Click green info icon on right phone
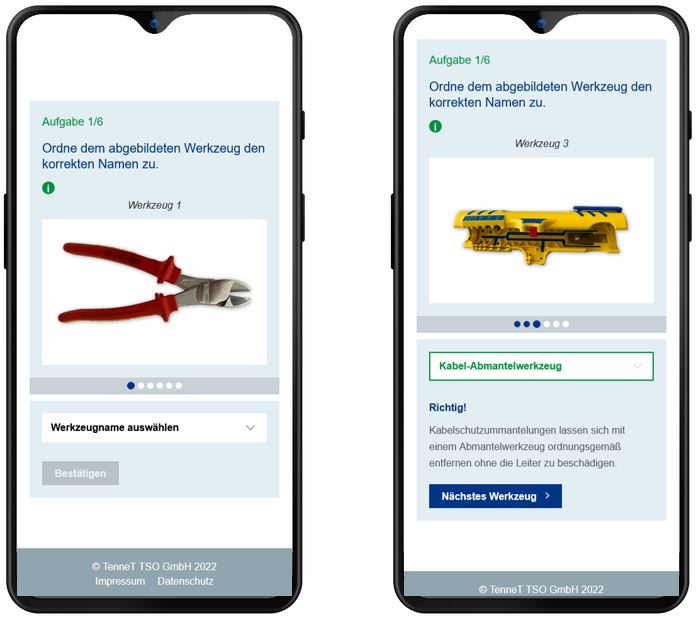The height and width of the screenshot is (620, 696). point(435,126)
